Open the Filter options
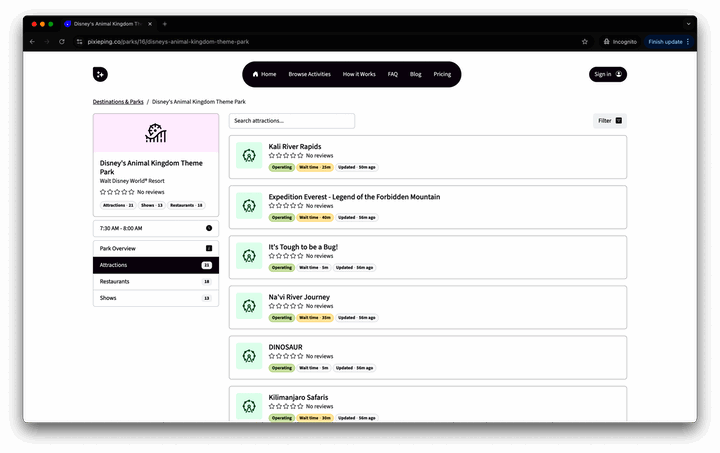Screen dimensions: 720x453 click(x=609, y=121)
